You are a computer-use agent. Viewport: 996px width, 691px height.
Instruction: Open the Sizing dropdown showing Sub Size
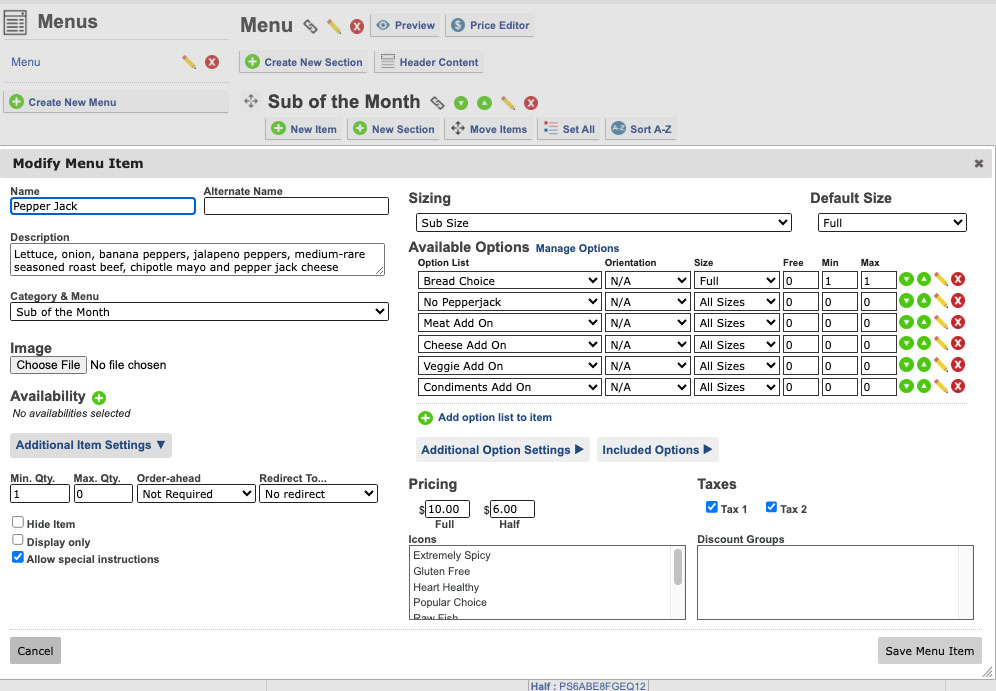603,223
